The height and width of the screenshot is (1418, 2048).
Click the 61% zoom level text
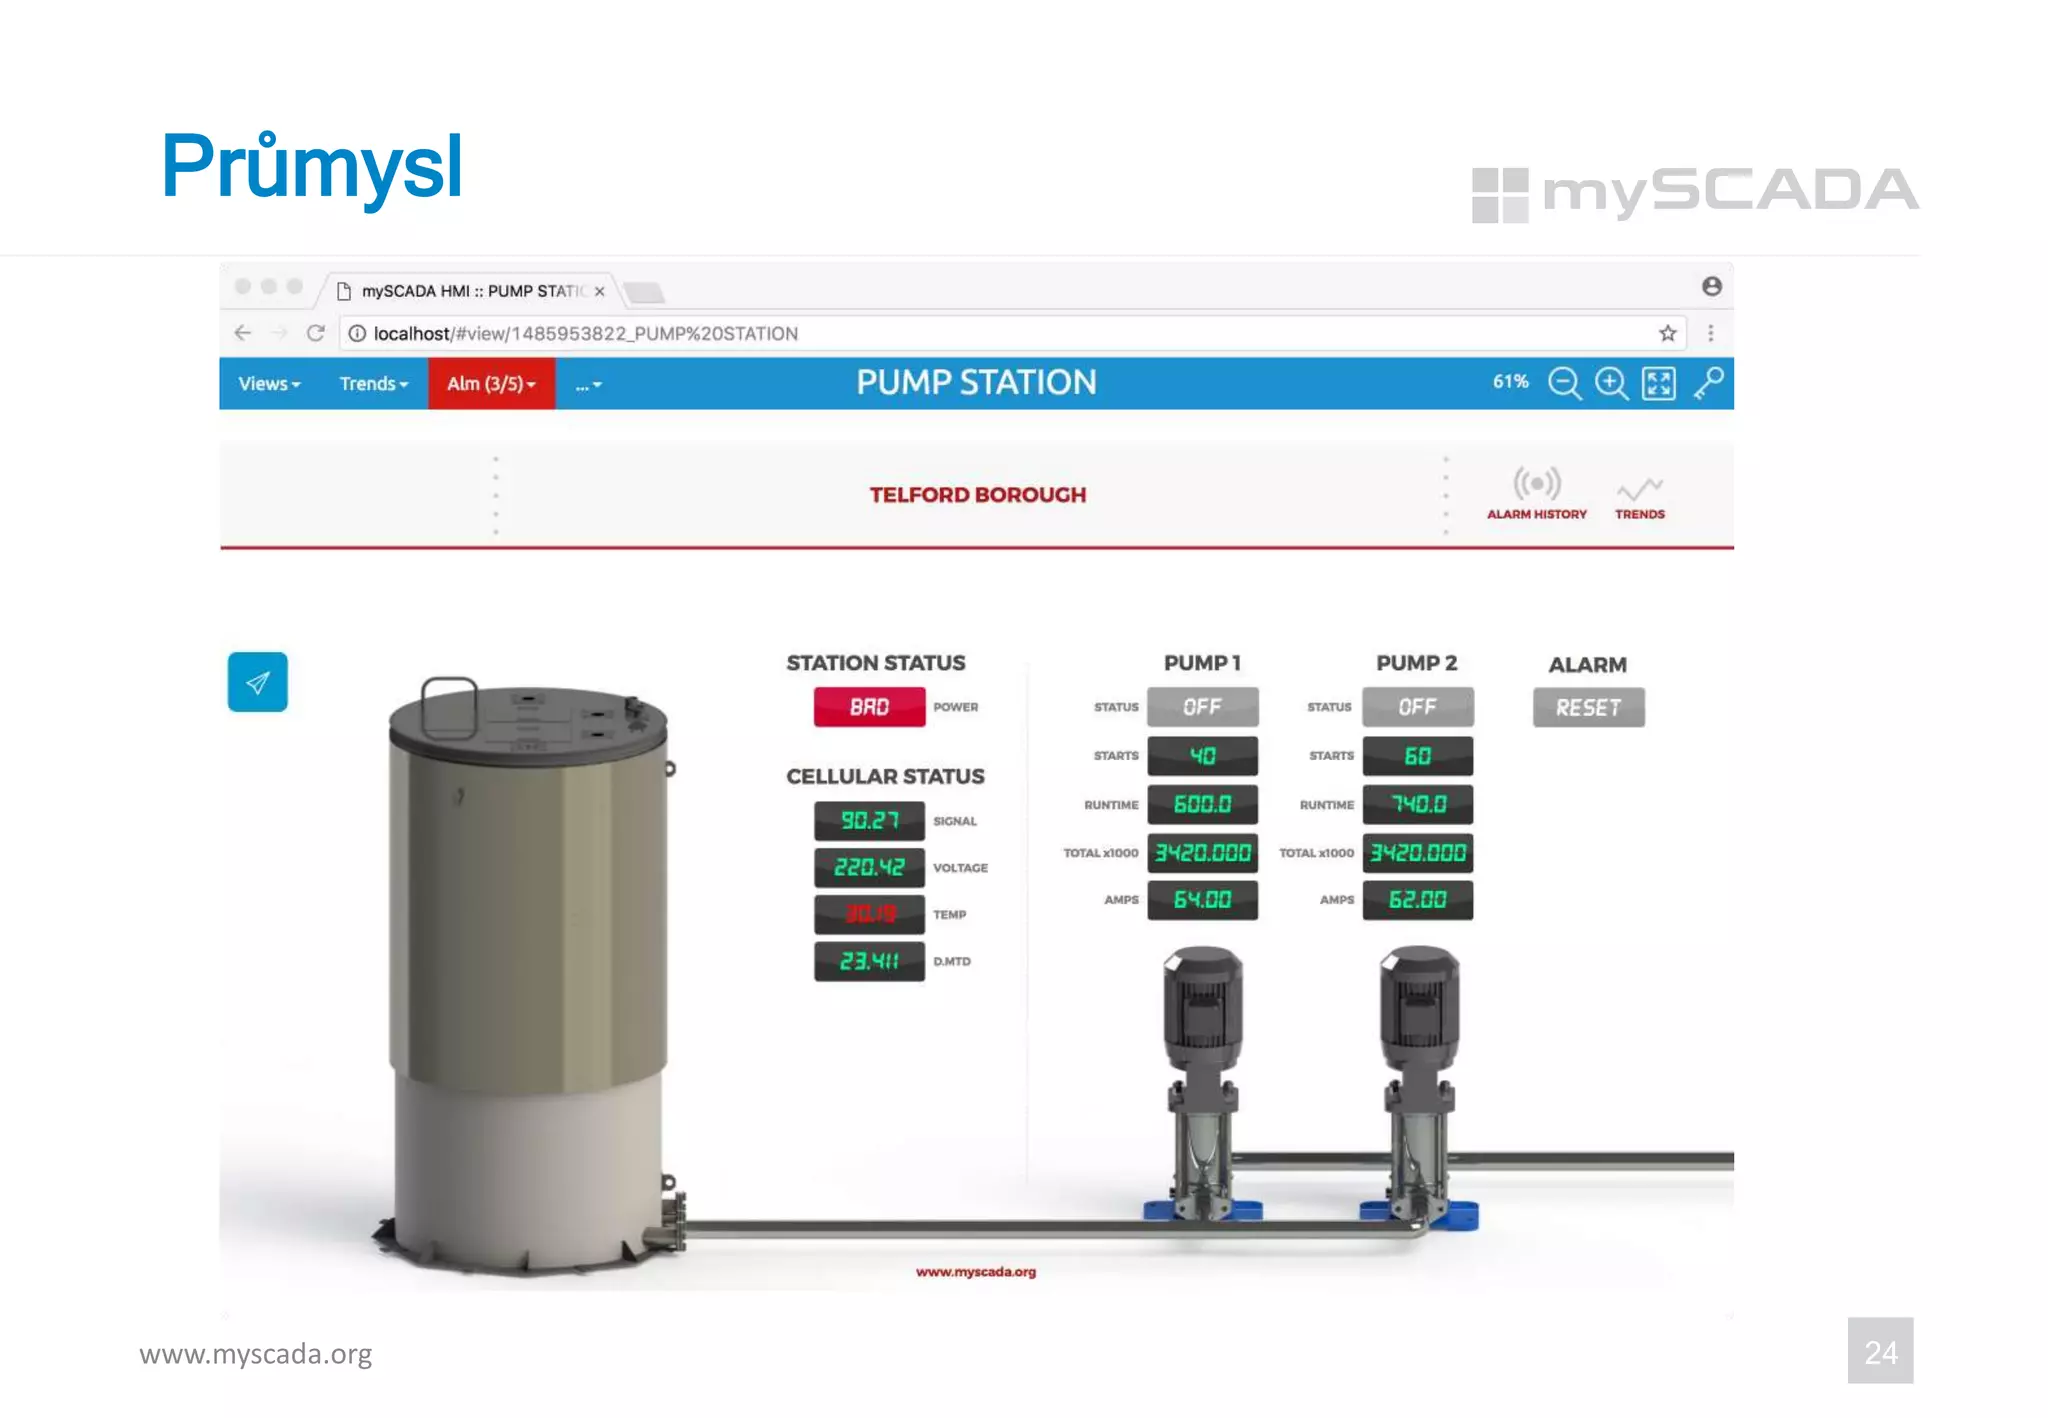(x=1510, y=382)
